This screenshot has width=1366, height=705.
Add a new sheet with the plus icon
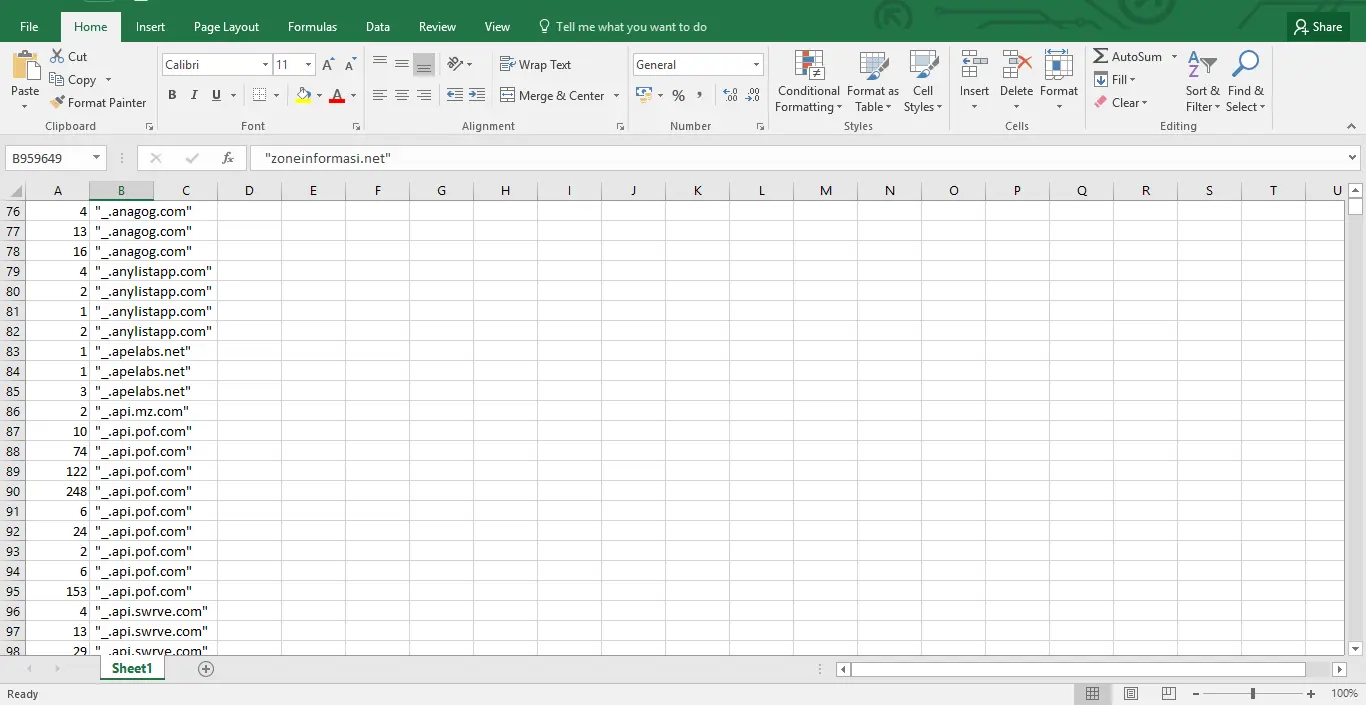(x=206, y=669)
